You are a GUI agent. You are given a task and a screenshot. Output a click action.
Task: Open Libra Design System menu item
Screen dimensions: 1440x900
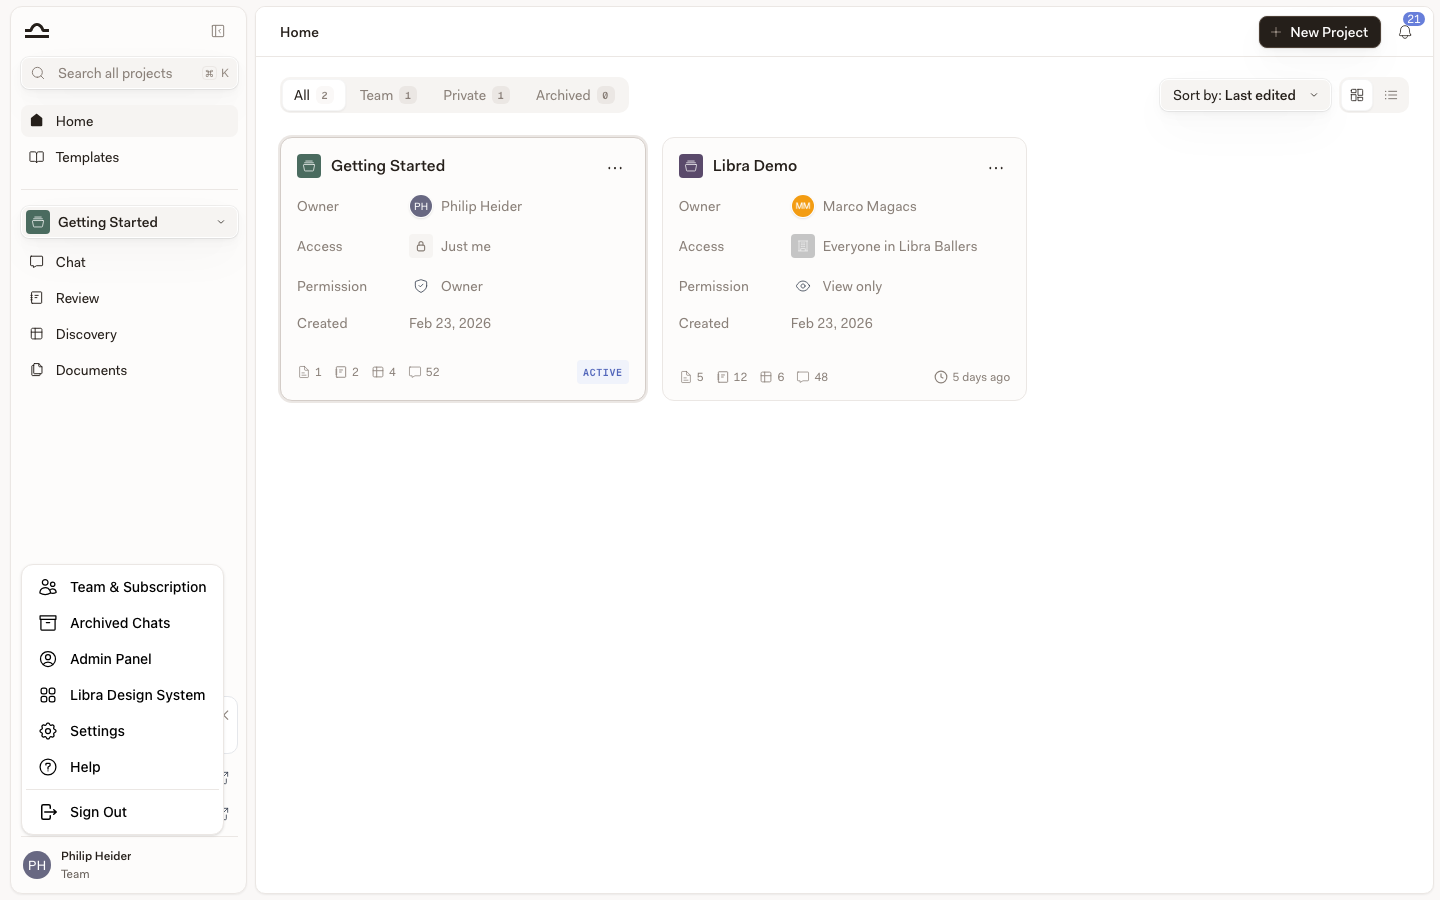pos(122,695)
